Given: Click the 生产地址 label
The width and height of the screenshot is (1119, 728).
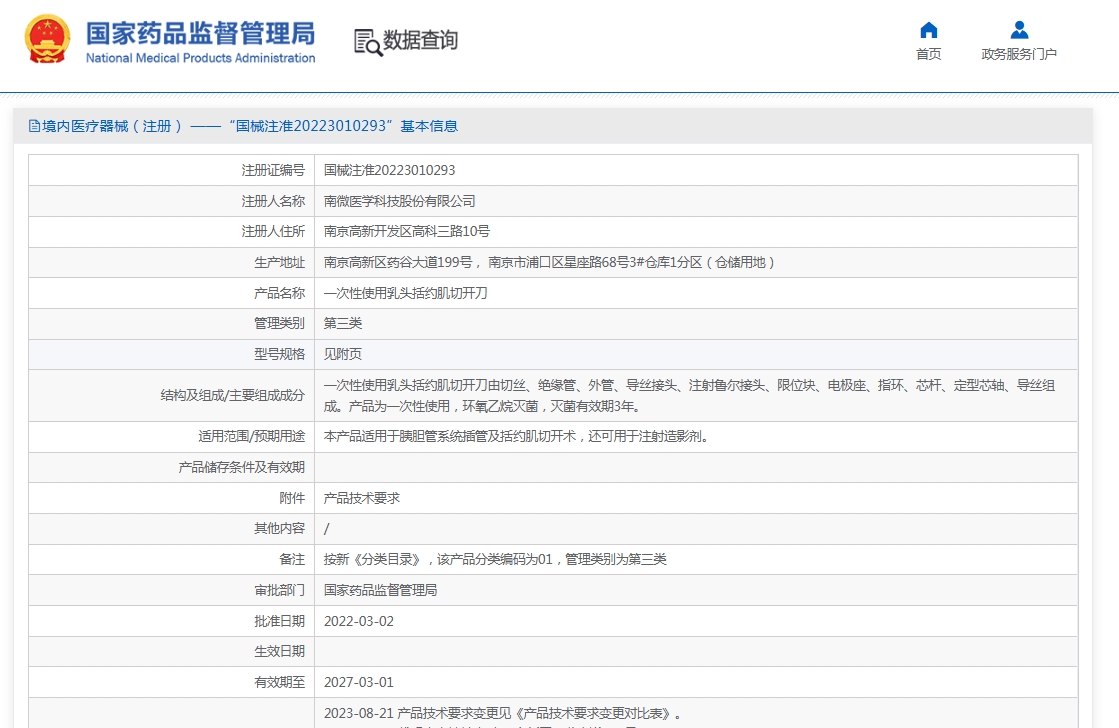Looking at the screenshot, I should click(x=280, y=263).
